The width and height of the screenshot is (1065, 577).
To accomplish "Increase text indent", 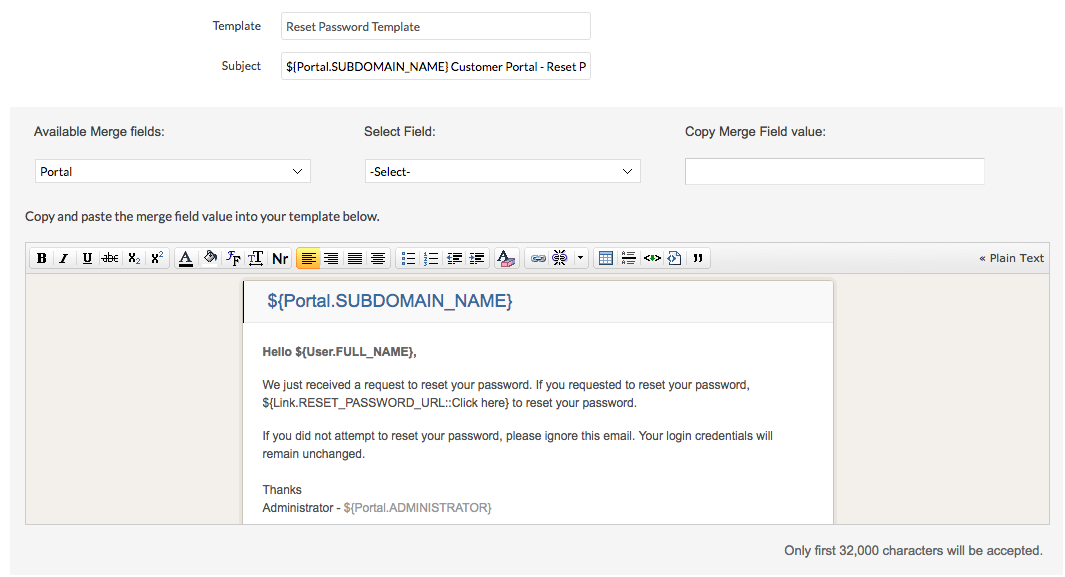I will point(477,258).
